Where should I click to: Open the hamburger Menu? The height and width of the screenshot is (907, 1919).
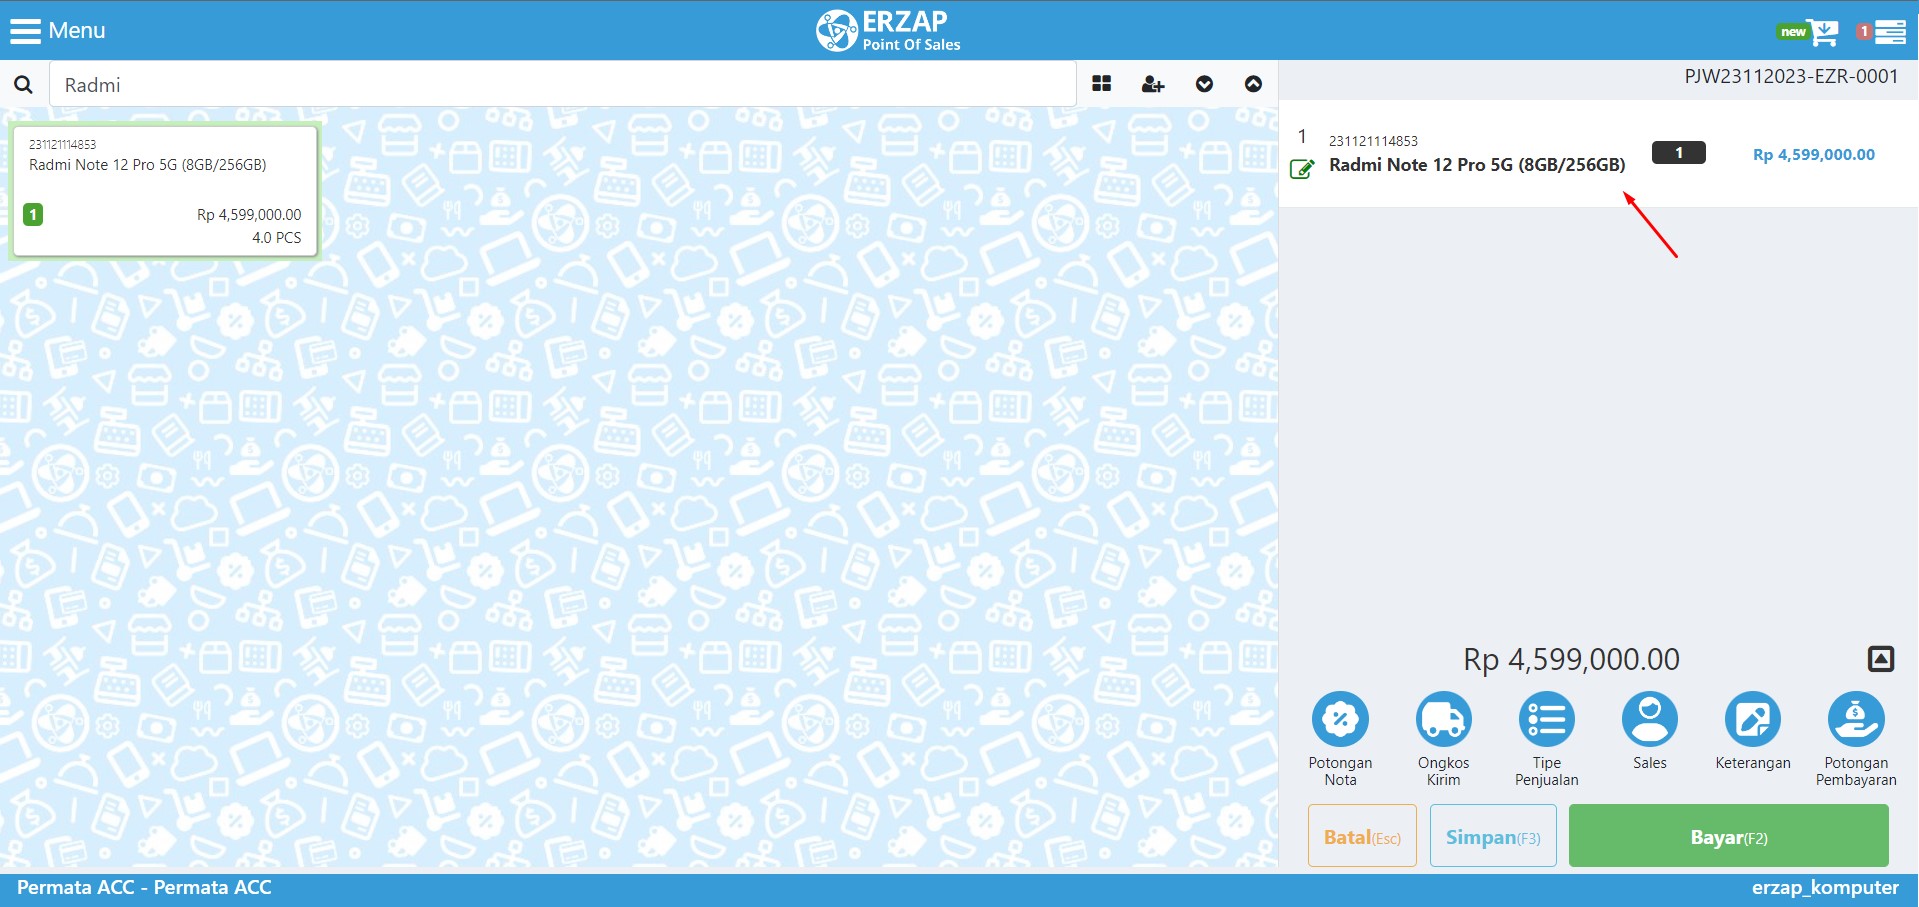click(57, 31)
